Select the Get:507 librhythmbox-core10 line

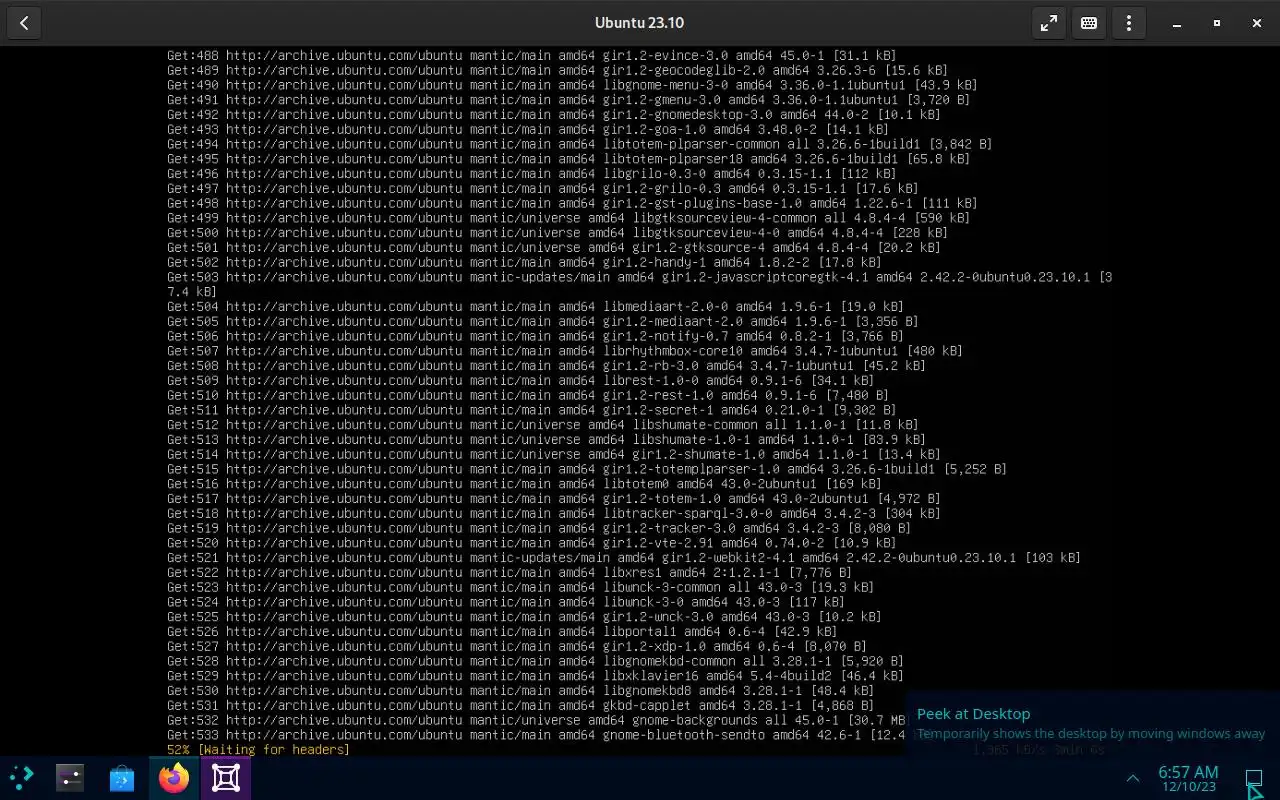(564, 351)
